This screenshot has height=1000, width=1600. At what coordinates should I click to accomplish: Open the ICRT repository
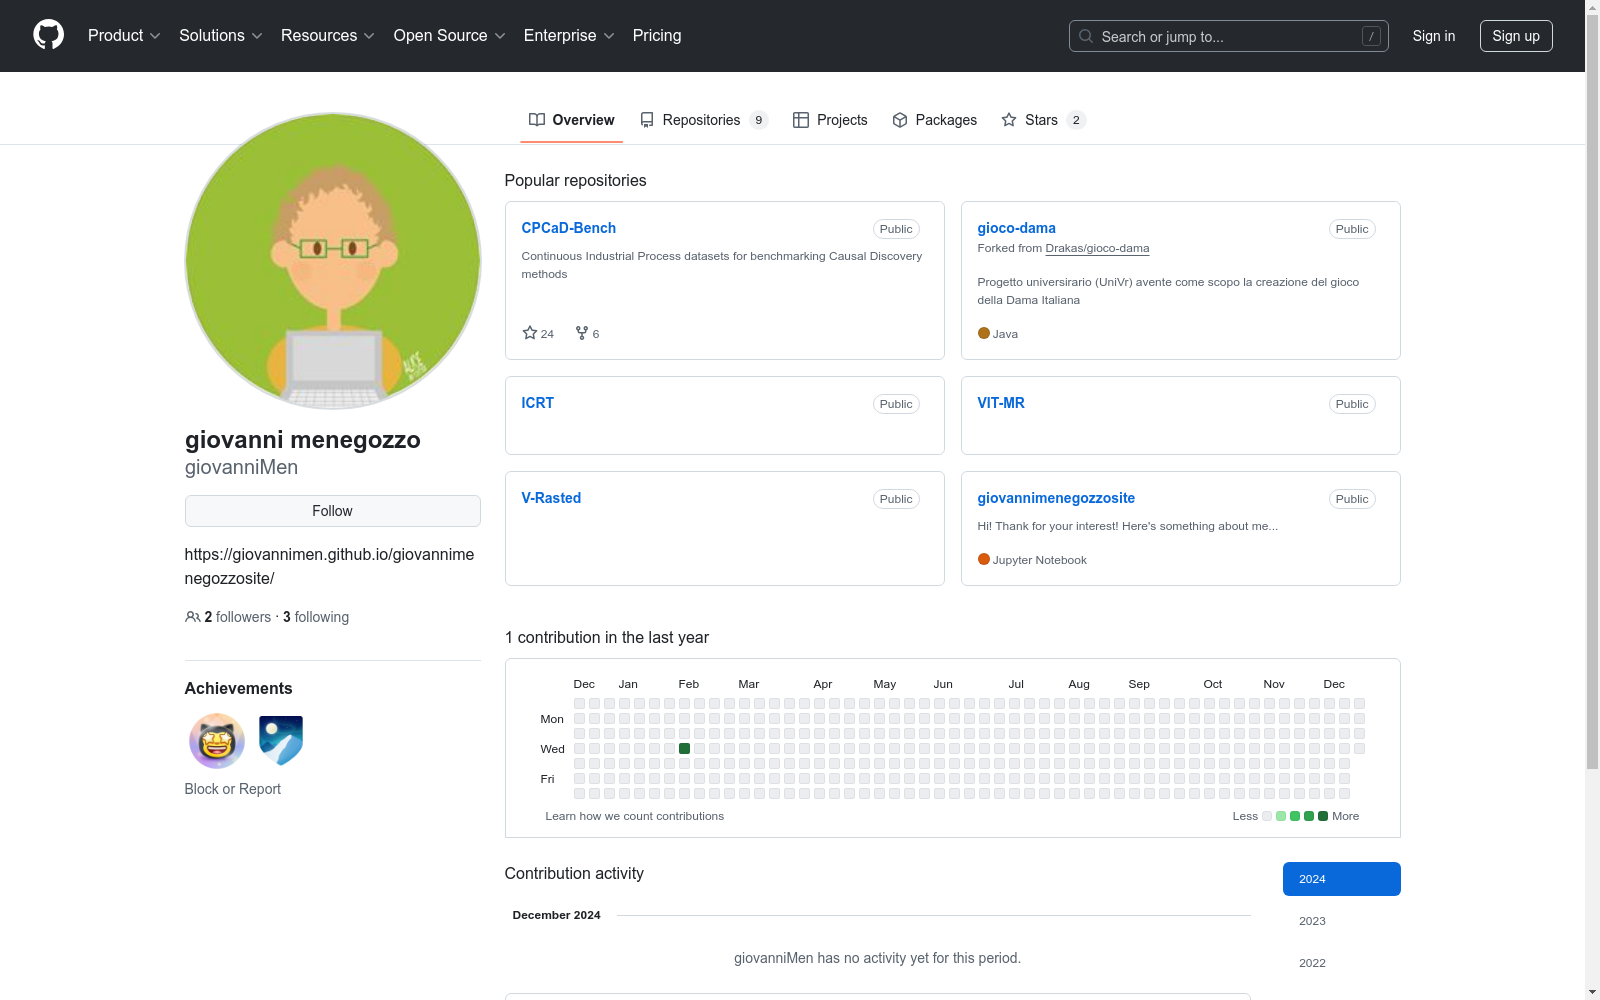pos(538,403)
